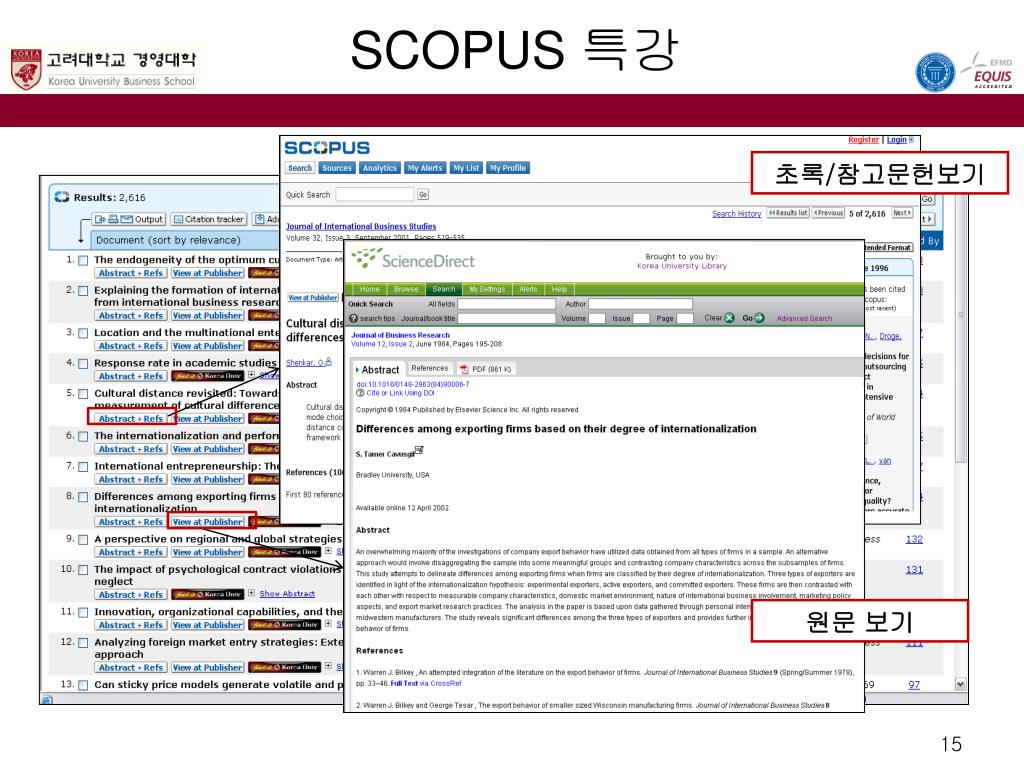Open the My Profile tab in Scopus
Image resolution: width=1024 pixels, height=768 pixels.
tap(507, 168)
